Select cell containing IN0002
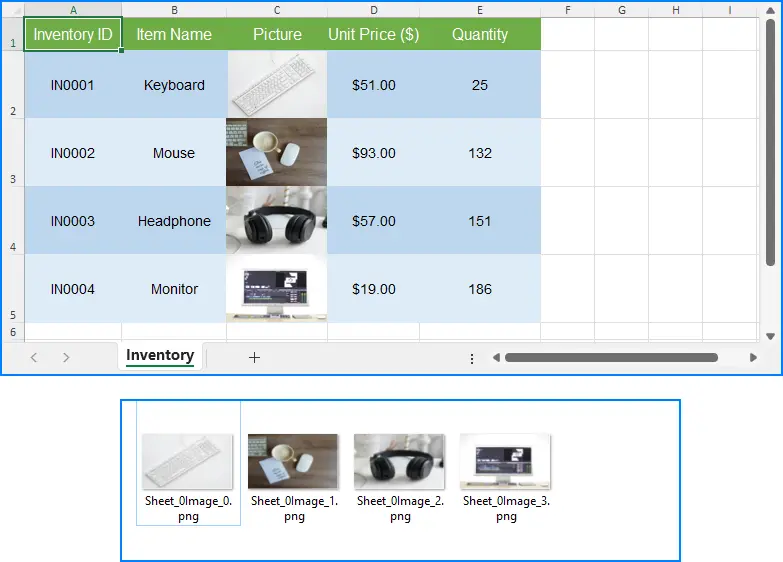 (x=73, y=153)
